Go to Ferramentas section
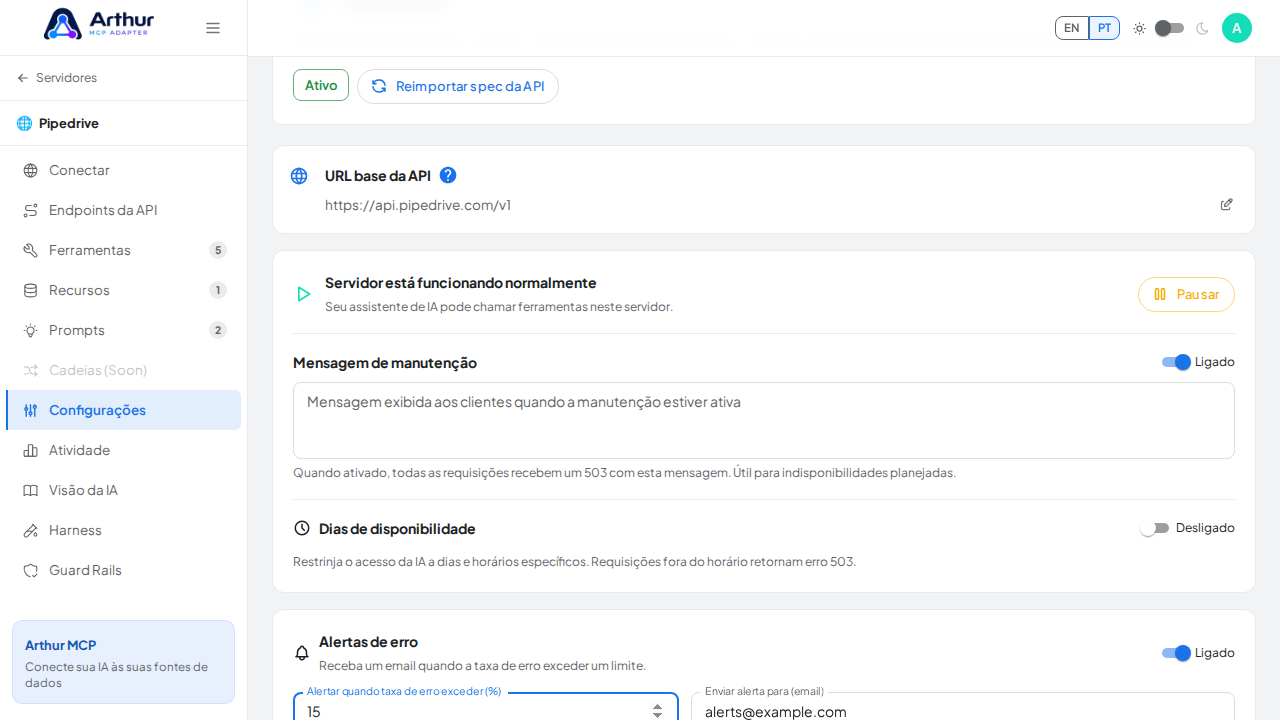 (x=123, y=250)
